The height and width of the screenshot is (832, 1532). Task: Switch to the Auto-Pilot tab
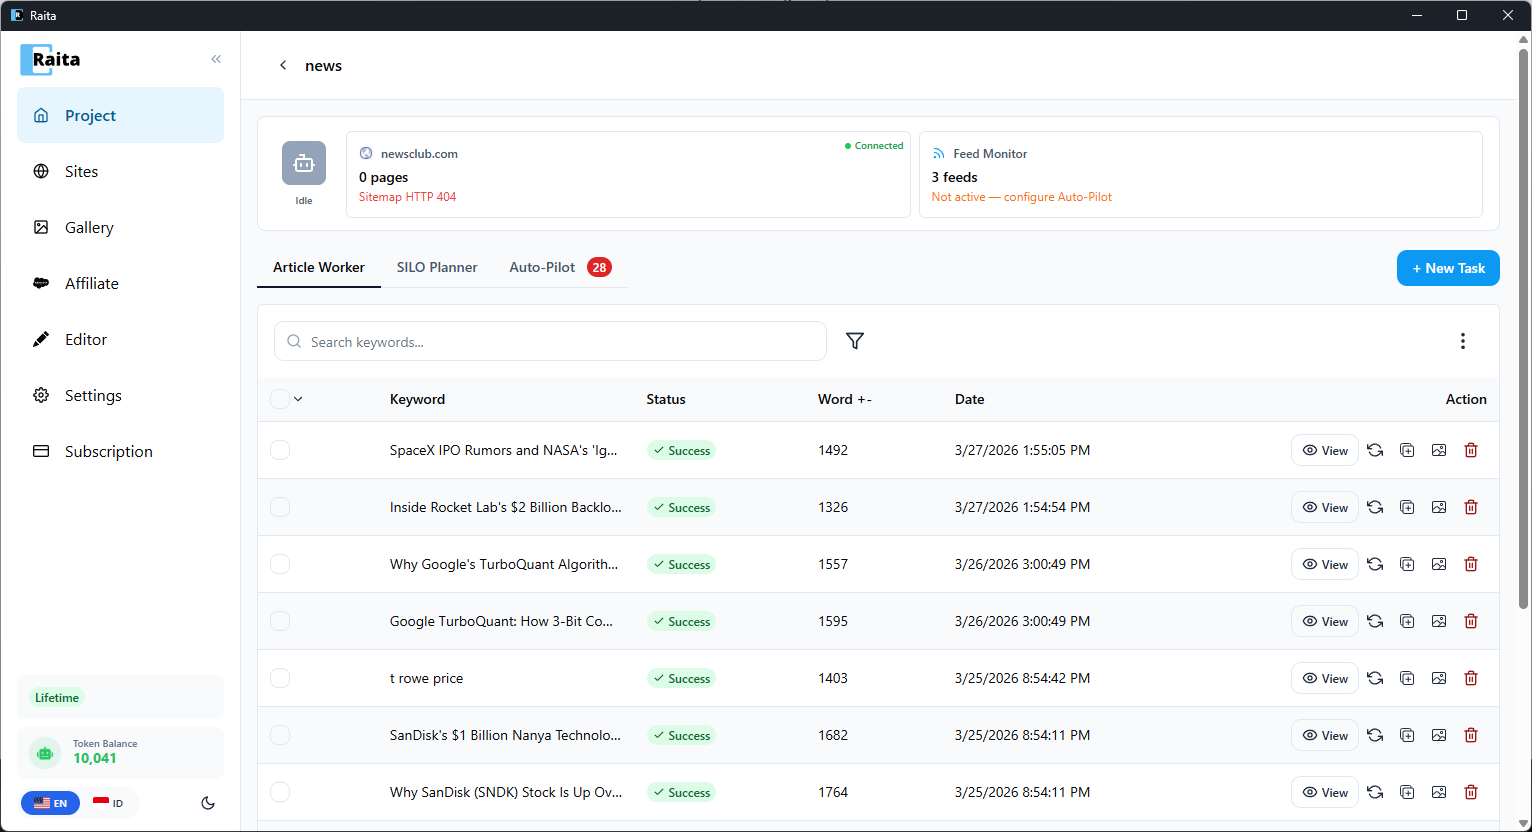point(560,267)
